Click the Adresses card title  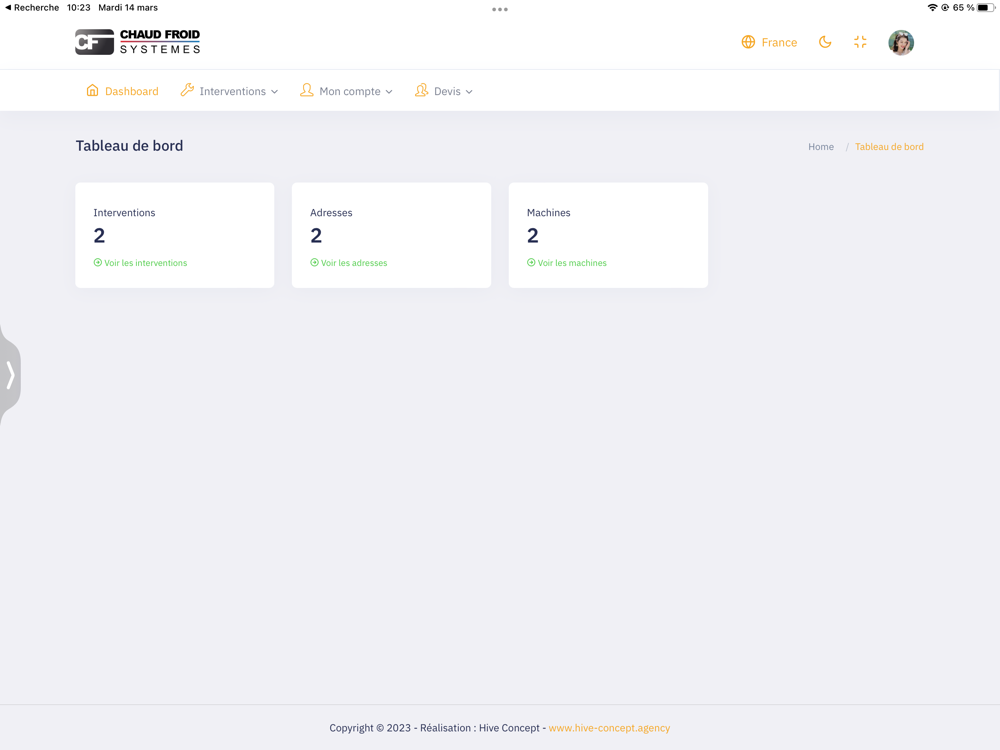(331, 213)
